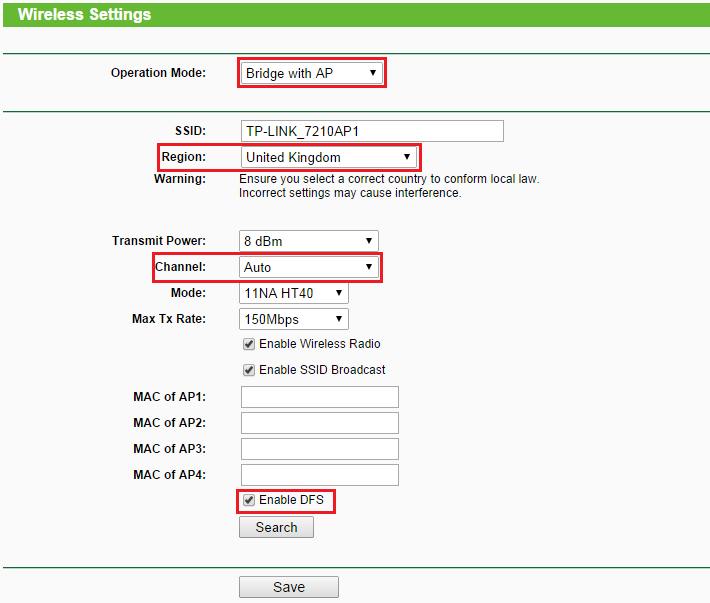Open the Region dropdown showing United Kingdom
Image resolution: width=710 pixels, height=603 pixels.
point(328,157)
